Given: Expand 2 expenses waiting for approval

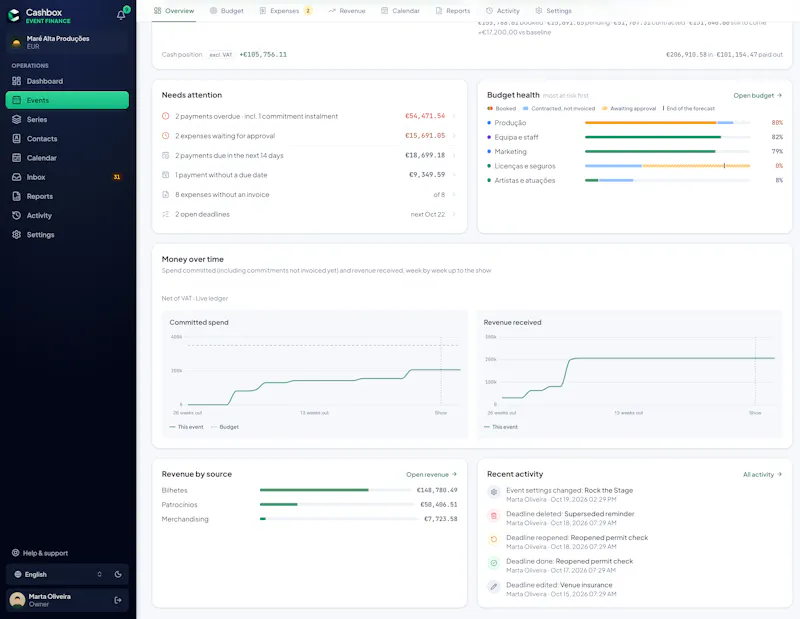Looking at the screenshot, I should pyautogui.click(x=309, y=136).
